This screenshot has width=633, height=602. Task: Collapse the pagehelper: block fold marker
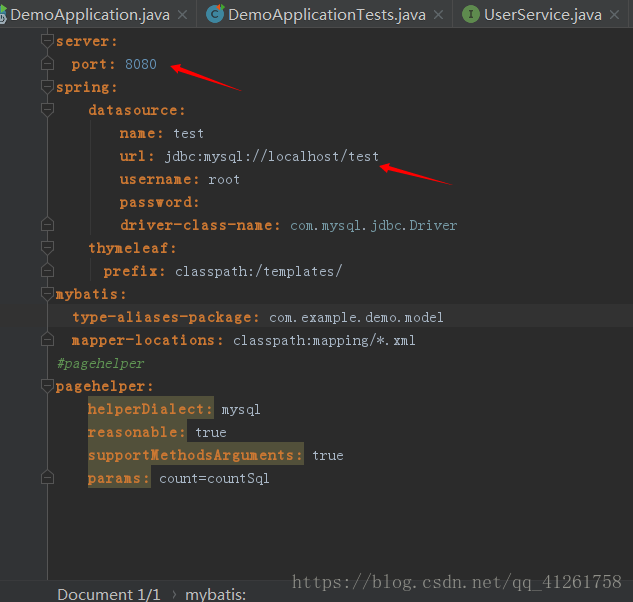click(48, 386)
